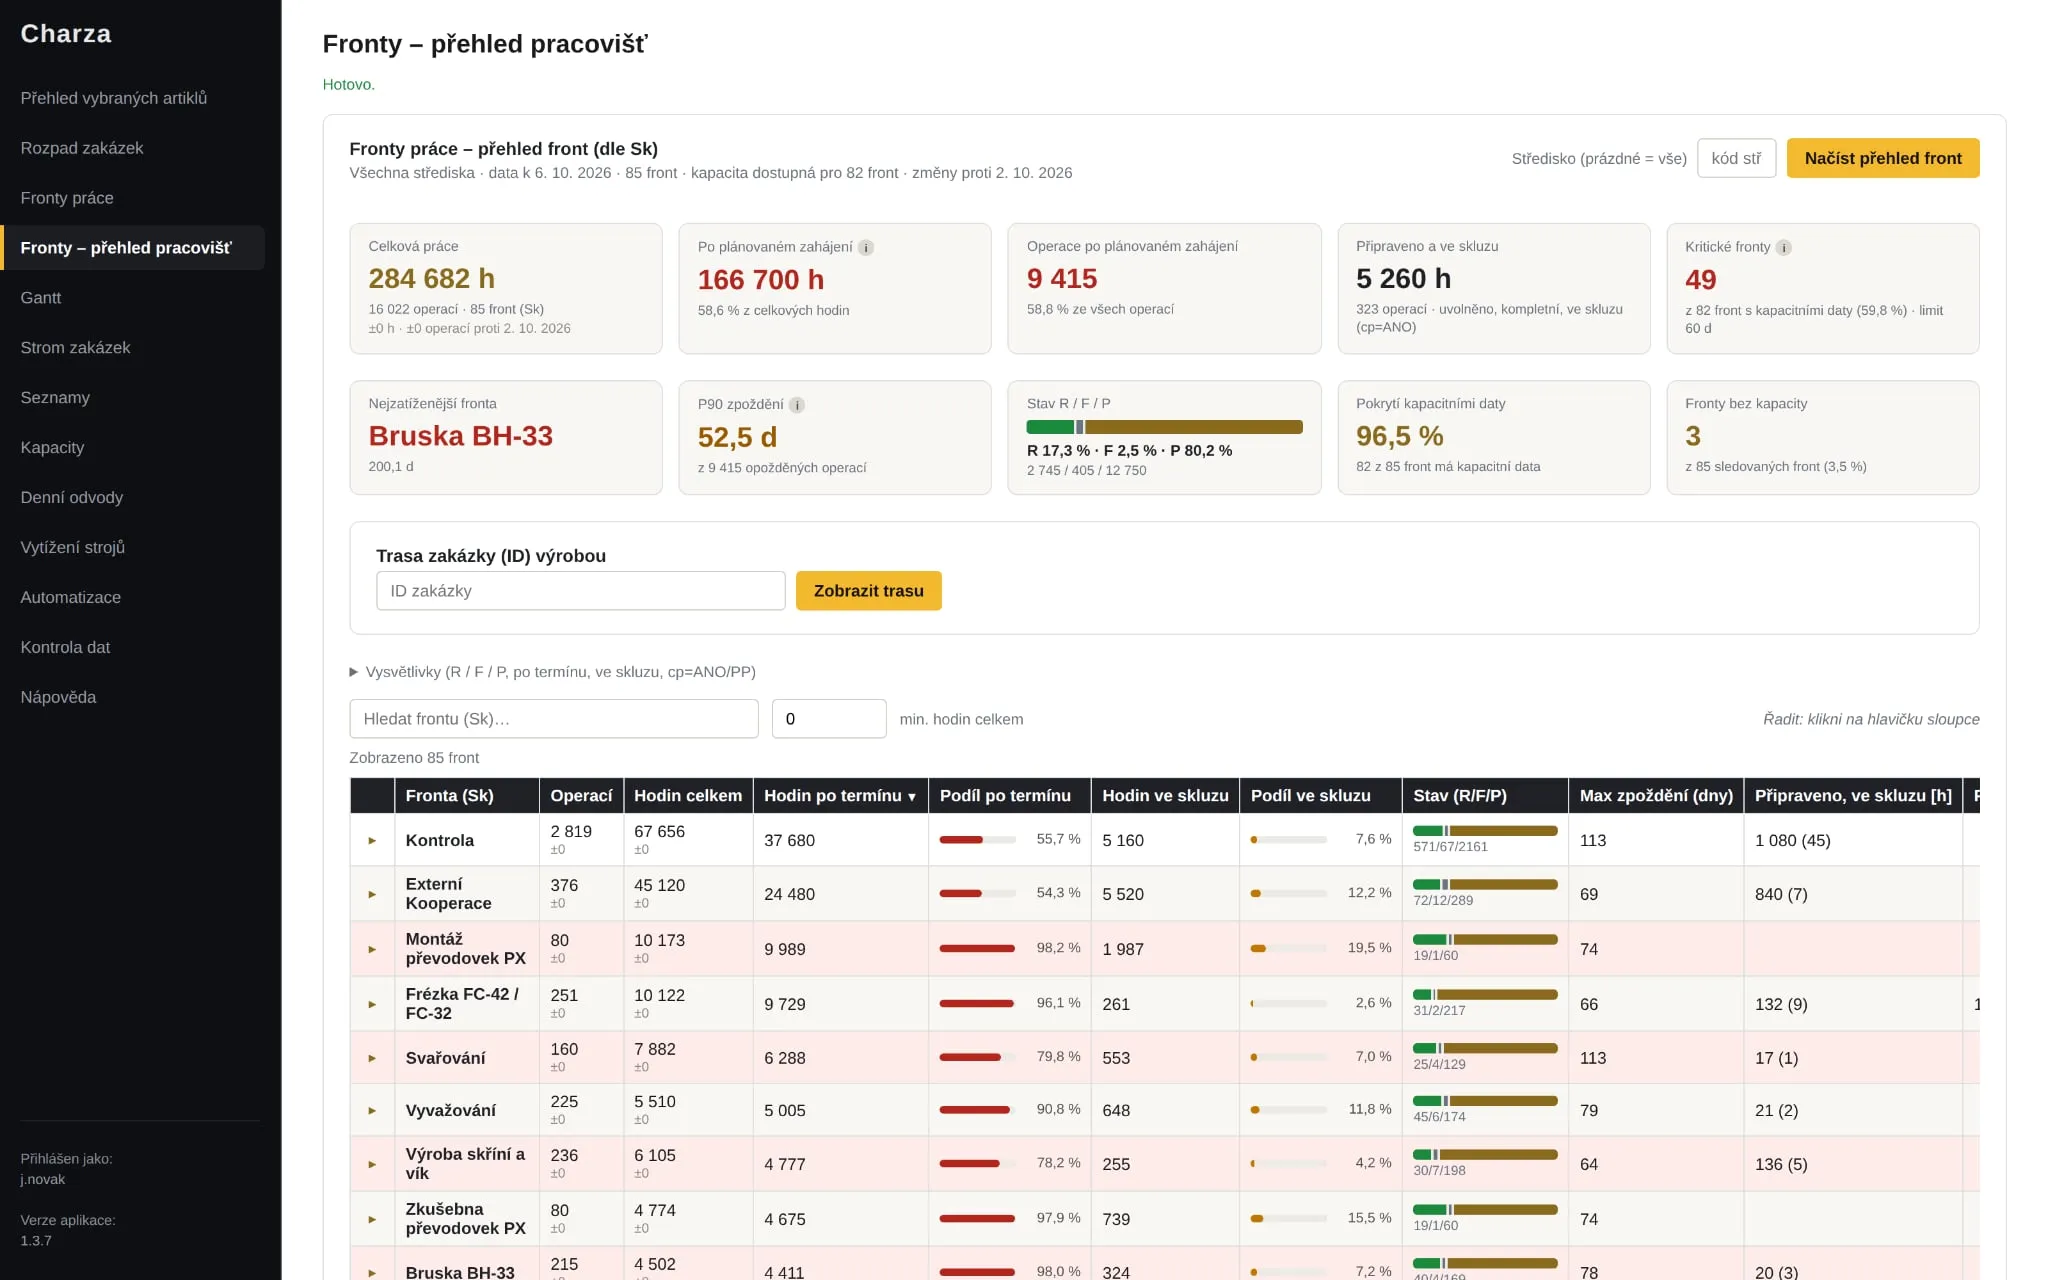The image size is (2048, 1280).
Task: Open Kapacity section
Action: pos(133,448)
